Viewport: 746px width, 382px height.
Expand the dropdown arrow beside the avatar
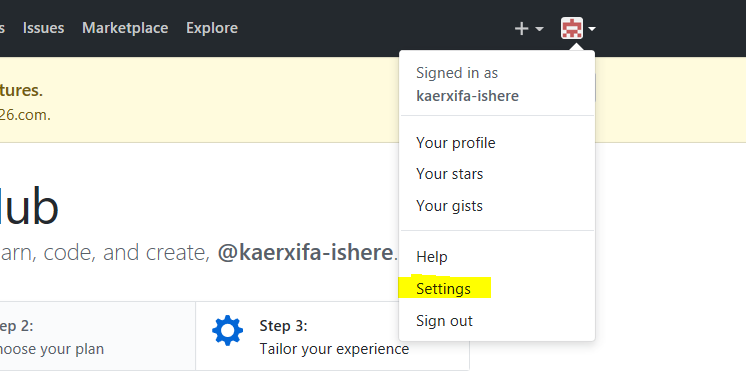click(592, 29)
